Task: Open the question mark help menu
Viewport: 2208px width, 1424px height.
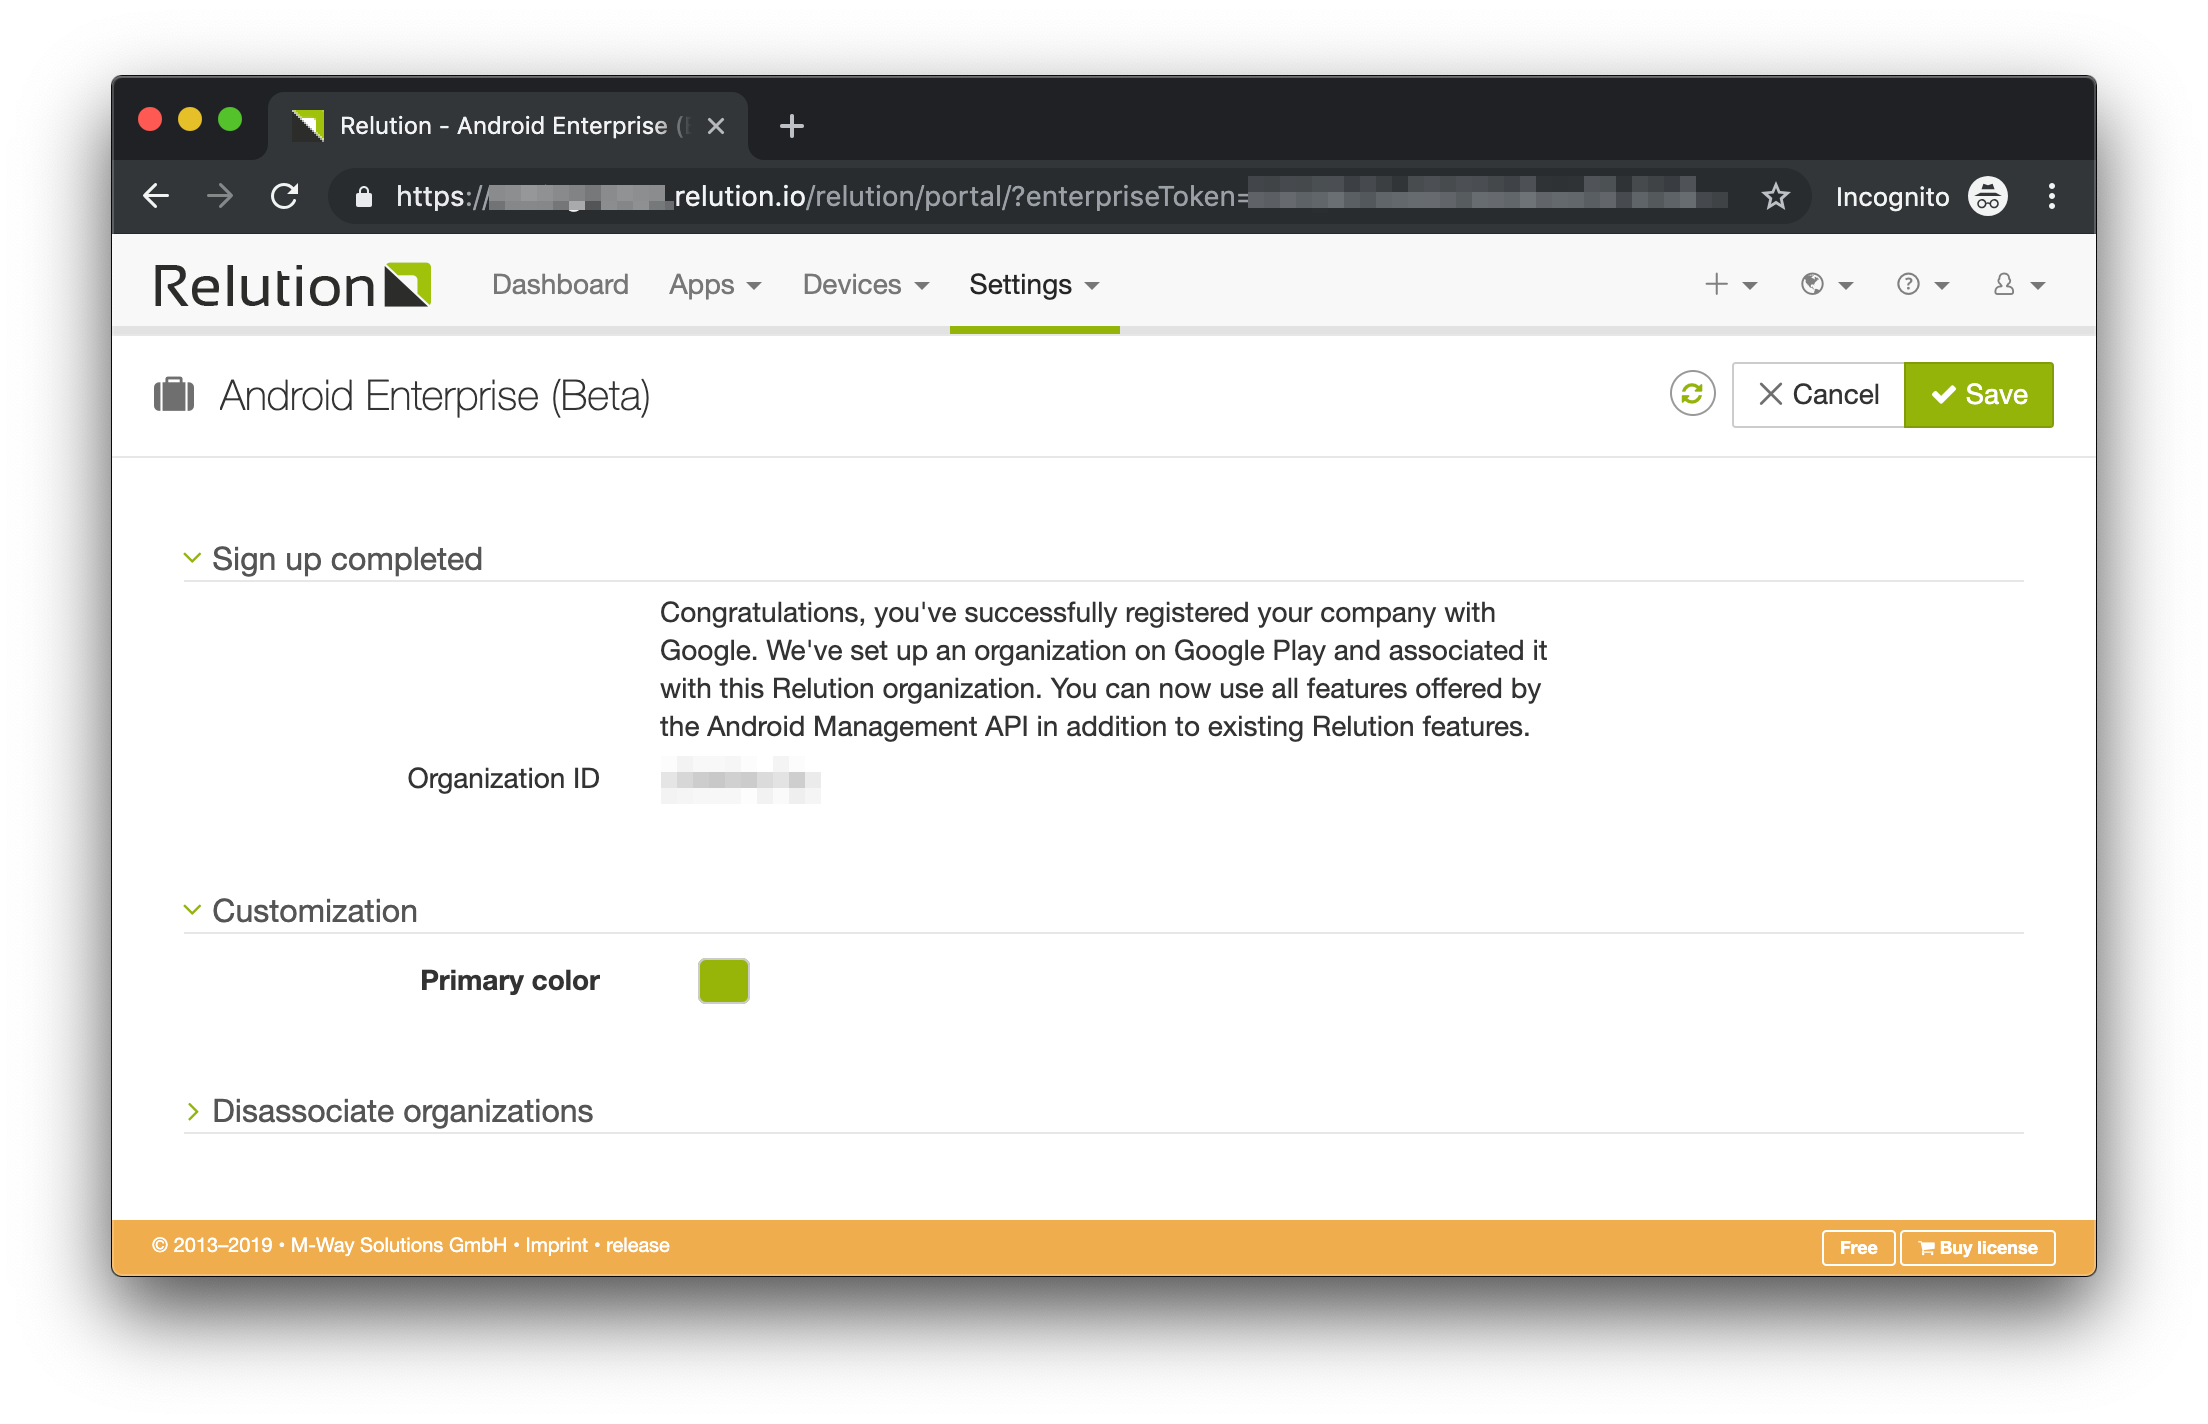Action: pyautogui.click(x=1923, y=285)
